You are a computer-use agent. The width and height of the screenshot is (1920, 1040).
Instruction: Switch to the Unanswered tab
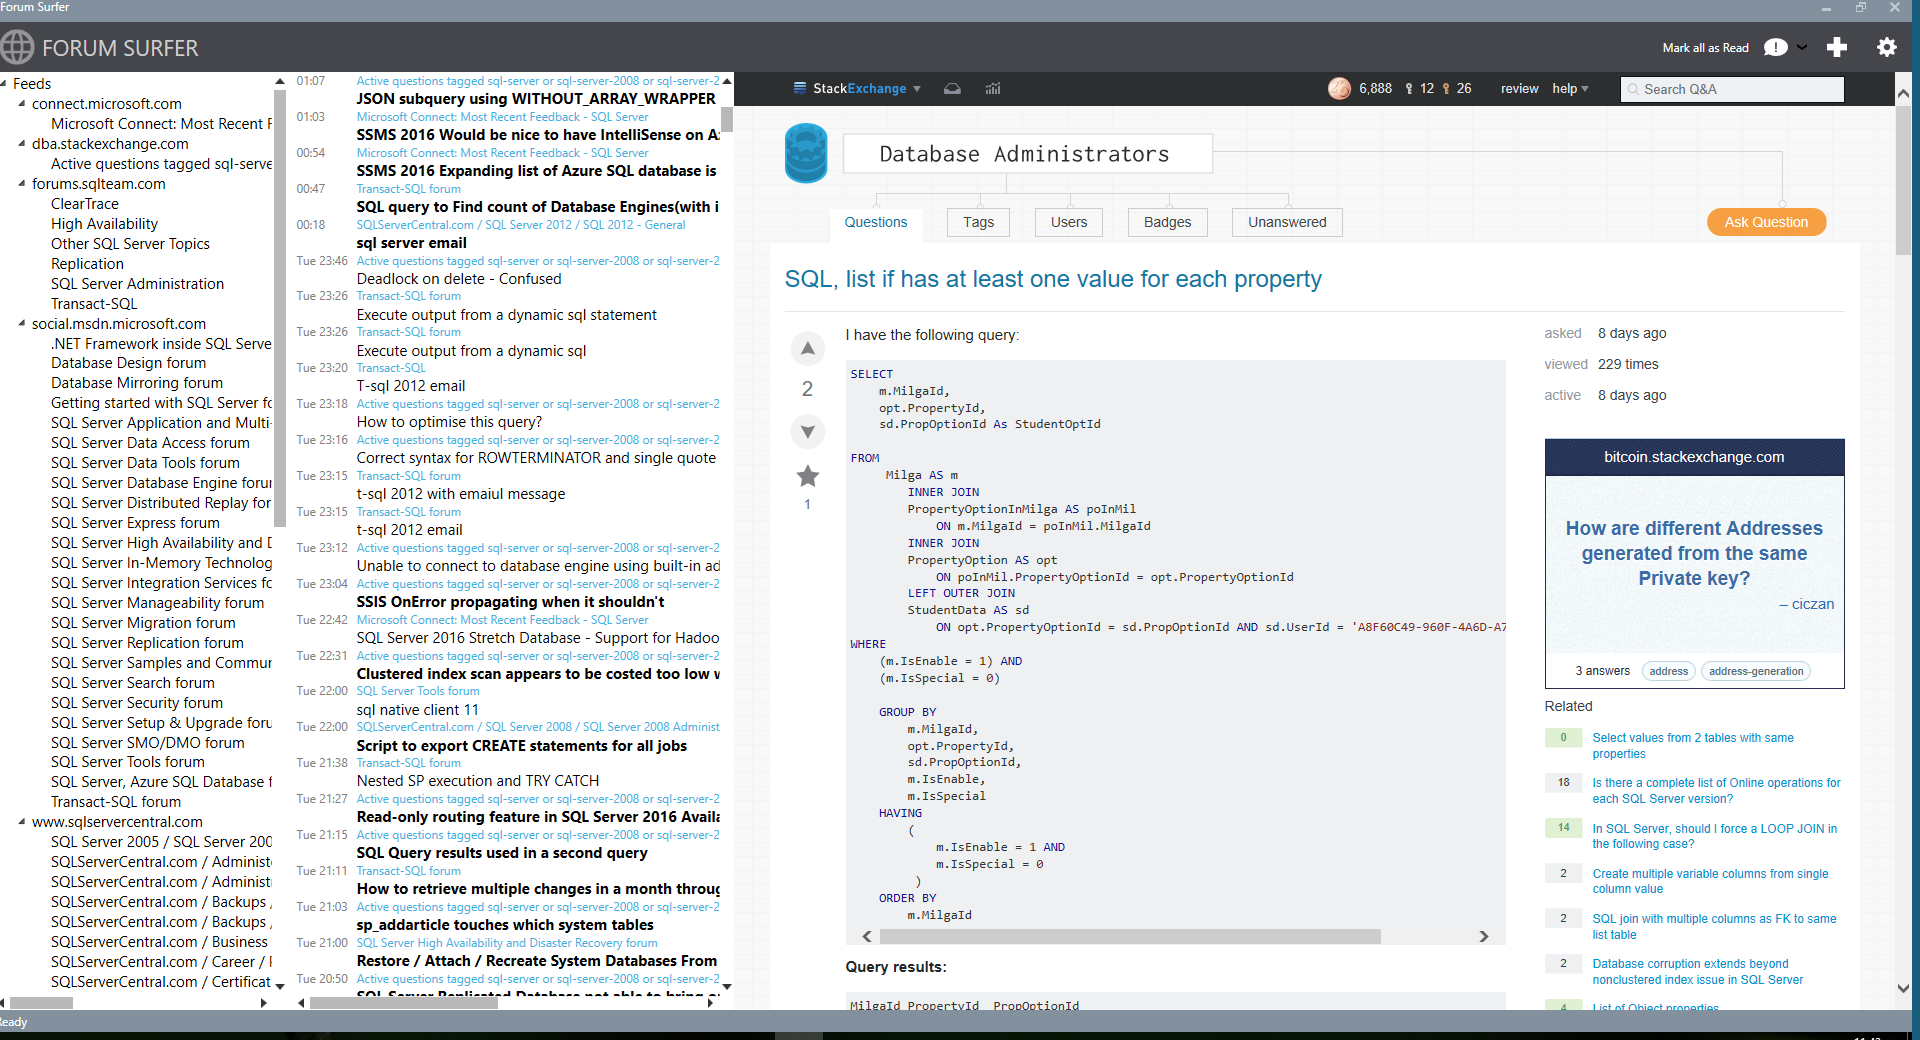click(x=1287, y=222)
